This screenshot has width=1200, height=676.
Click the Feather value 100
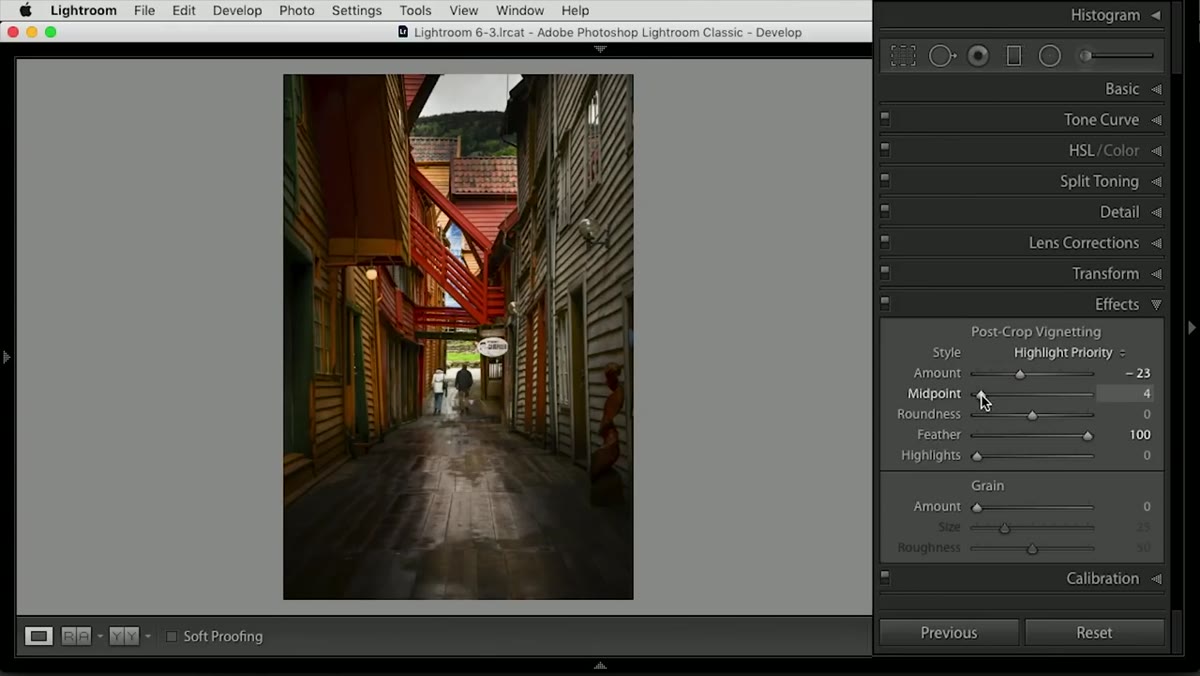pyautogui.click(x=1140, y=435)
